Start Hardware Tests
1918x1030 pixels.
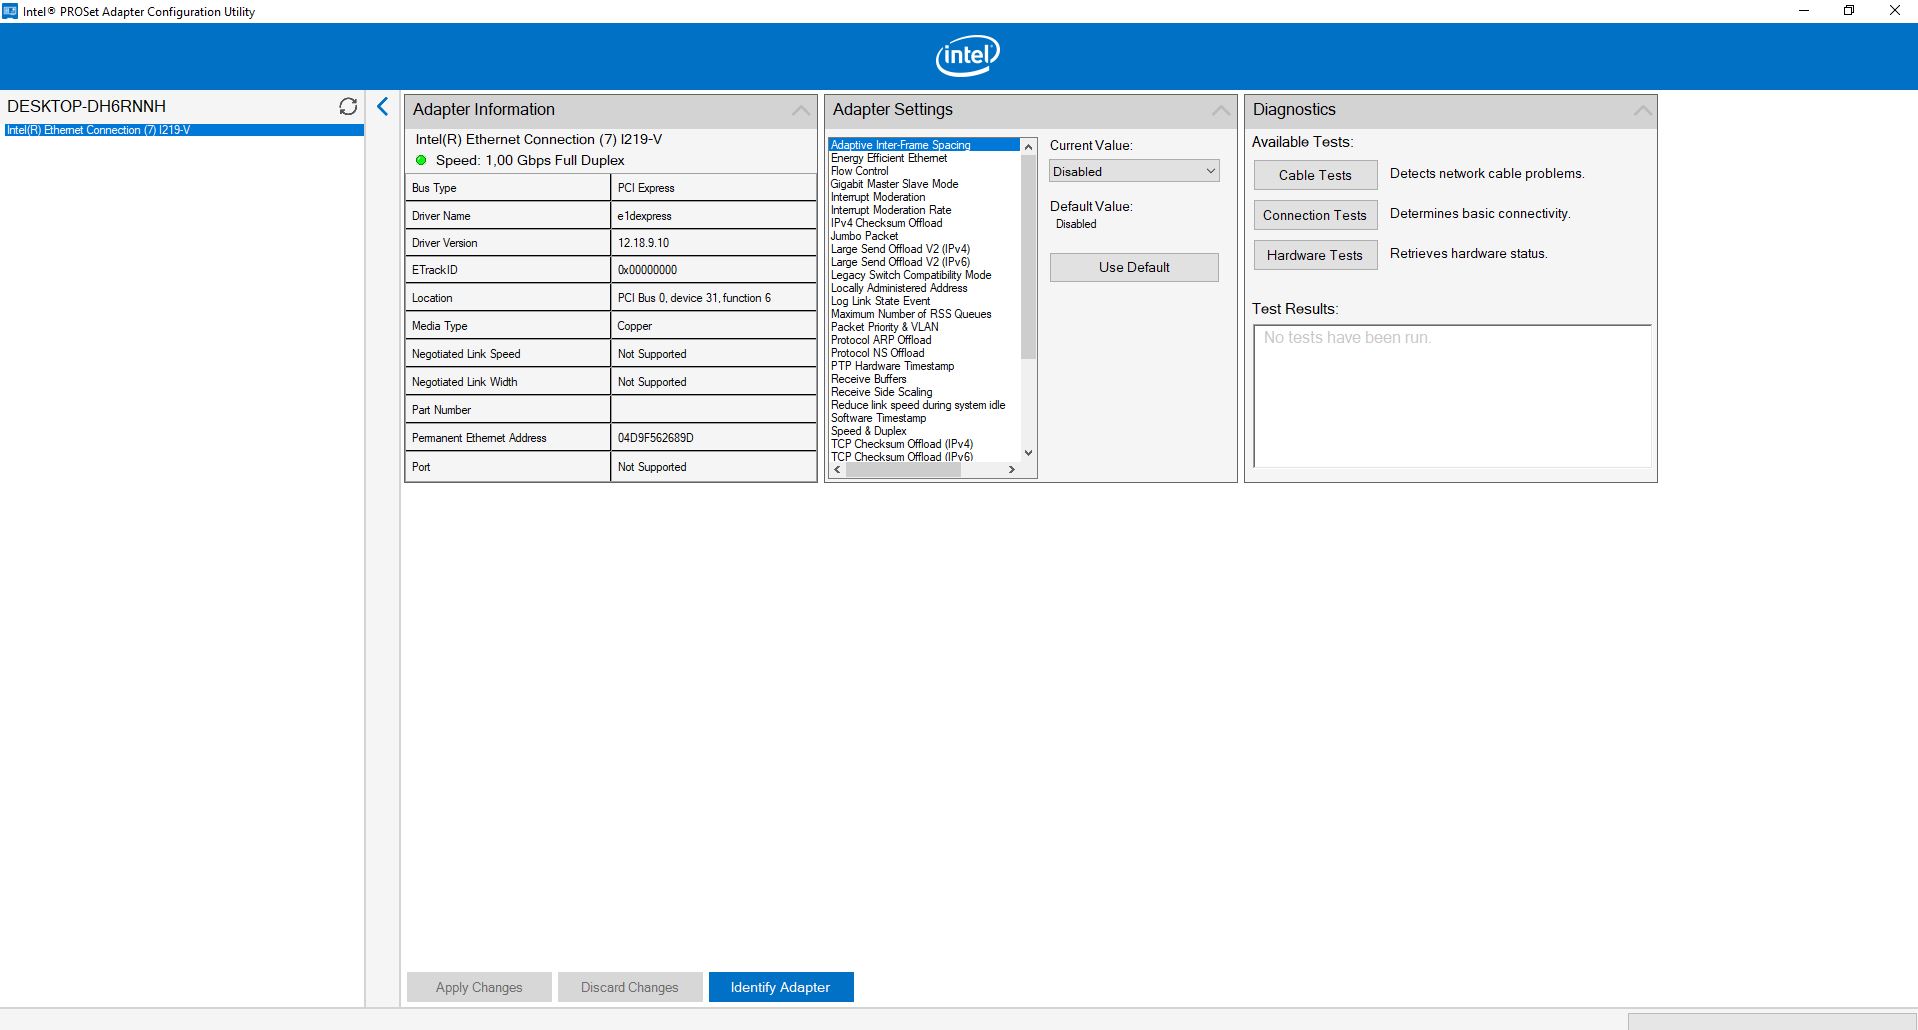click(x=1314, y=255)
